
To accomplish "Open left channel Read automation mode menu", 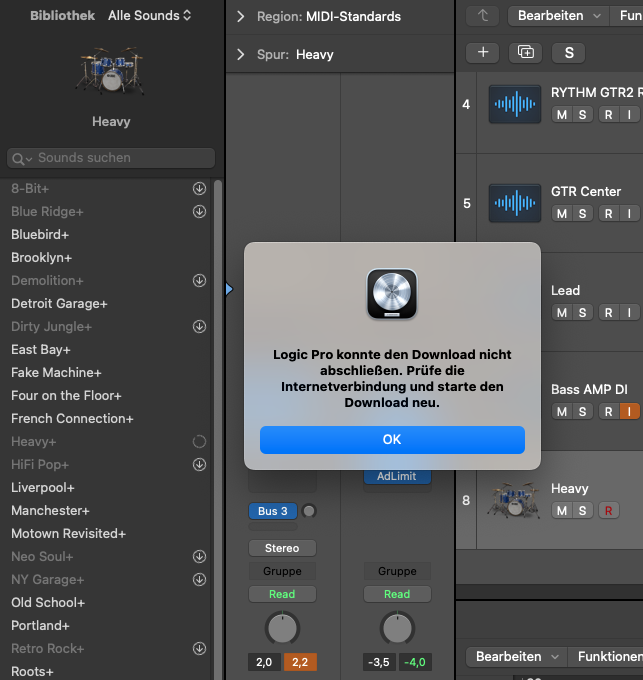I will (282, 594).
